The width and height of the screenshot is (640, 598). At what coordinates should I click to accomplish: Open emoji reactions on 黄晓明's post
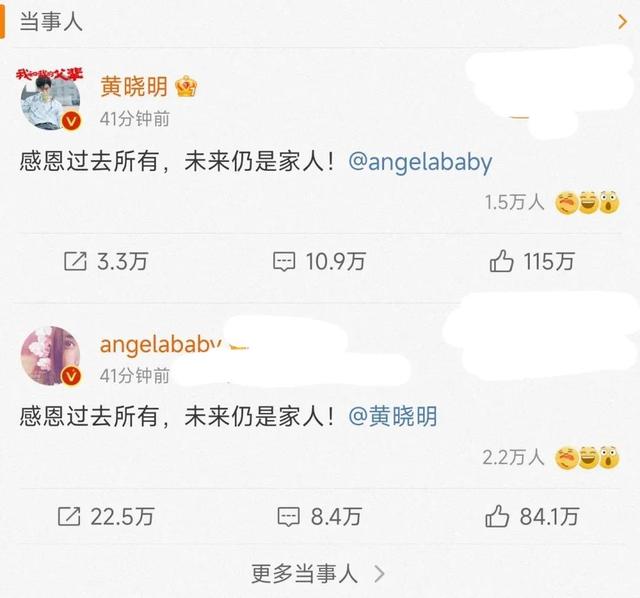(x=587, y=202)
